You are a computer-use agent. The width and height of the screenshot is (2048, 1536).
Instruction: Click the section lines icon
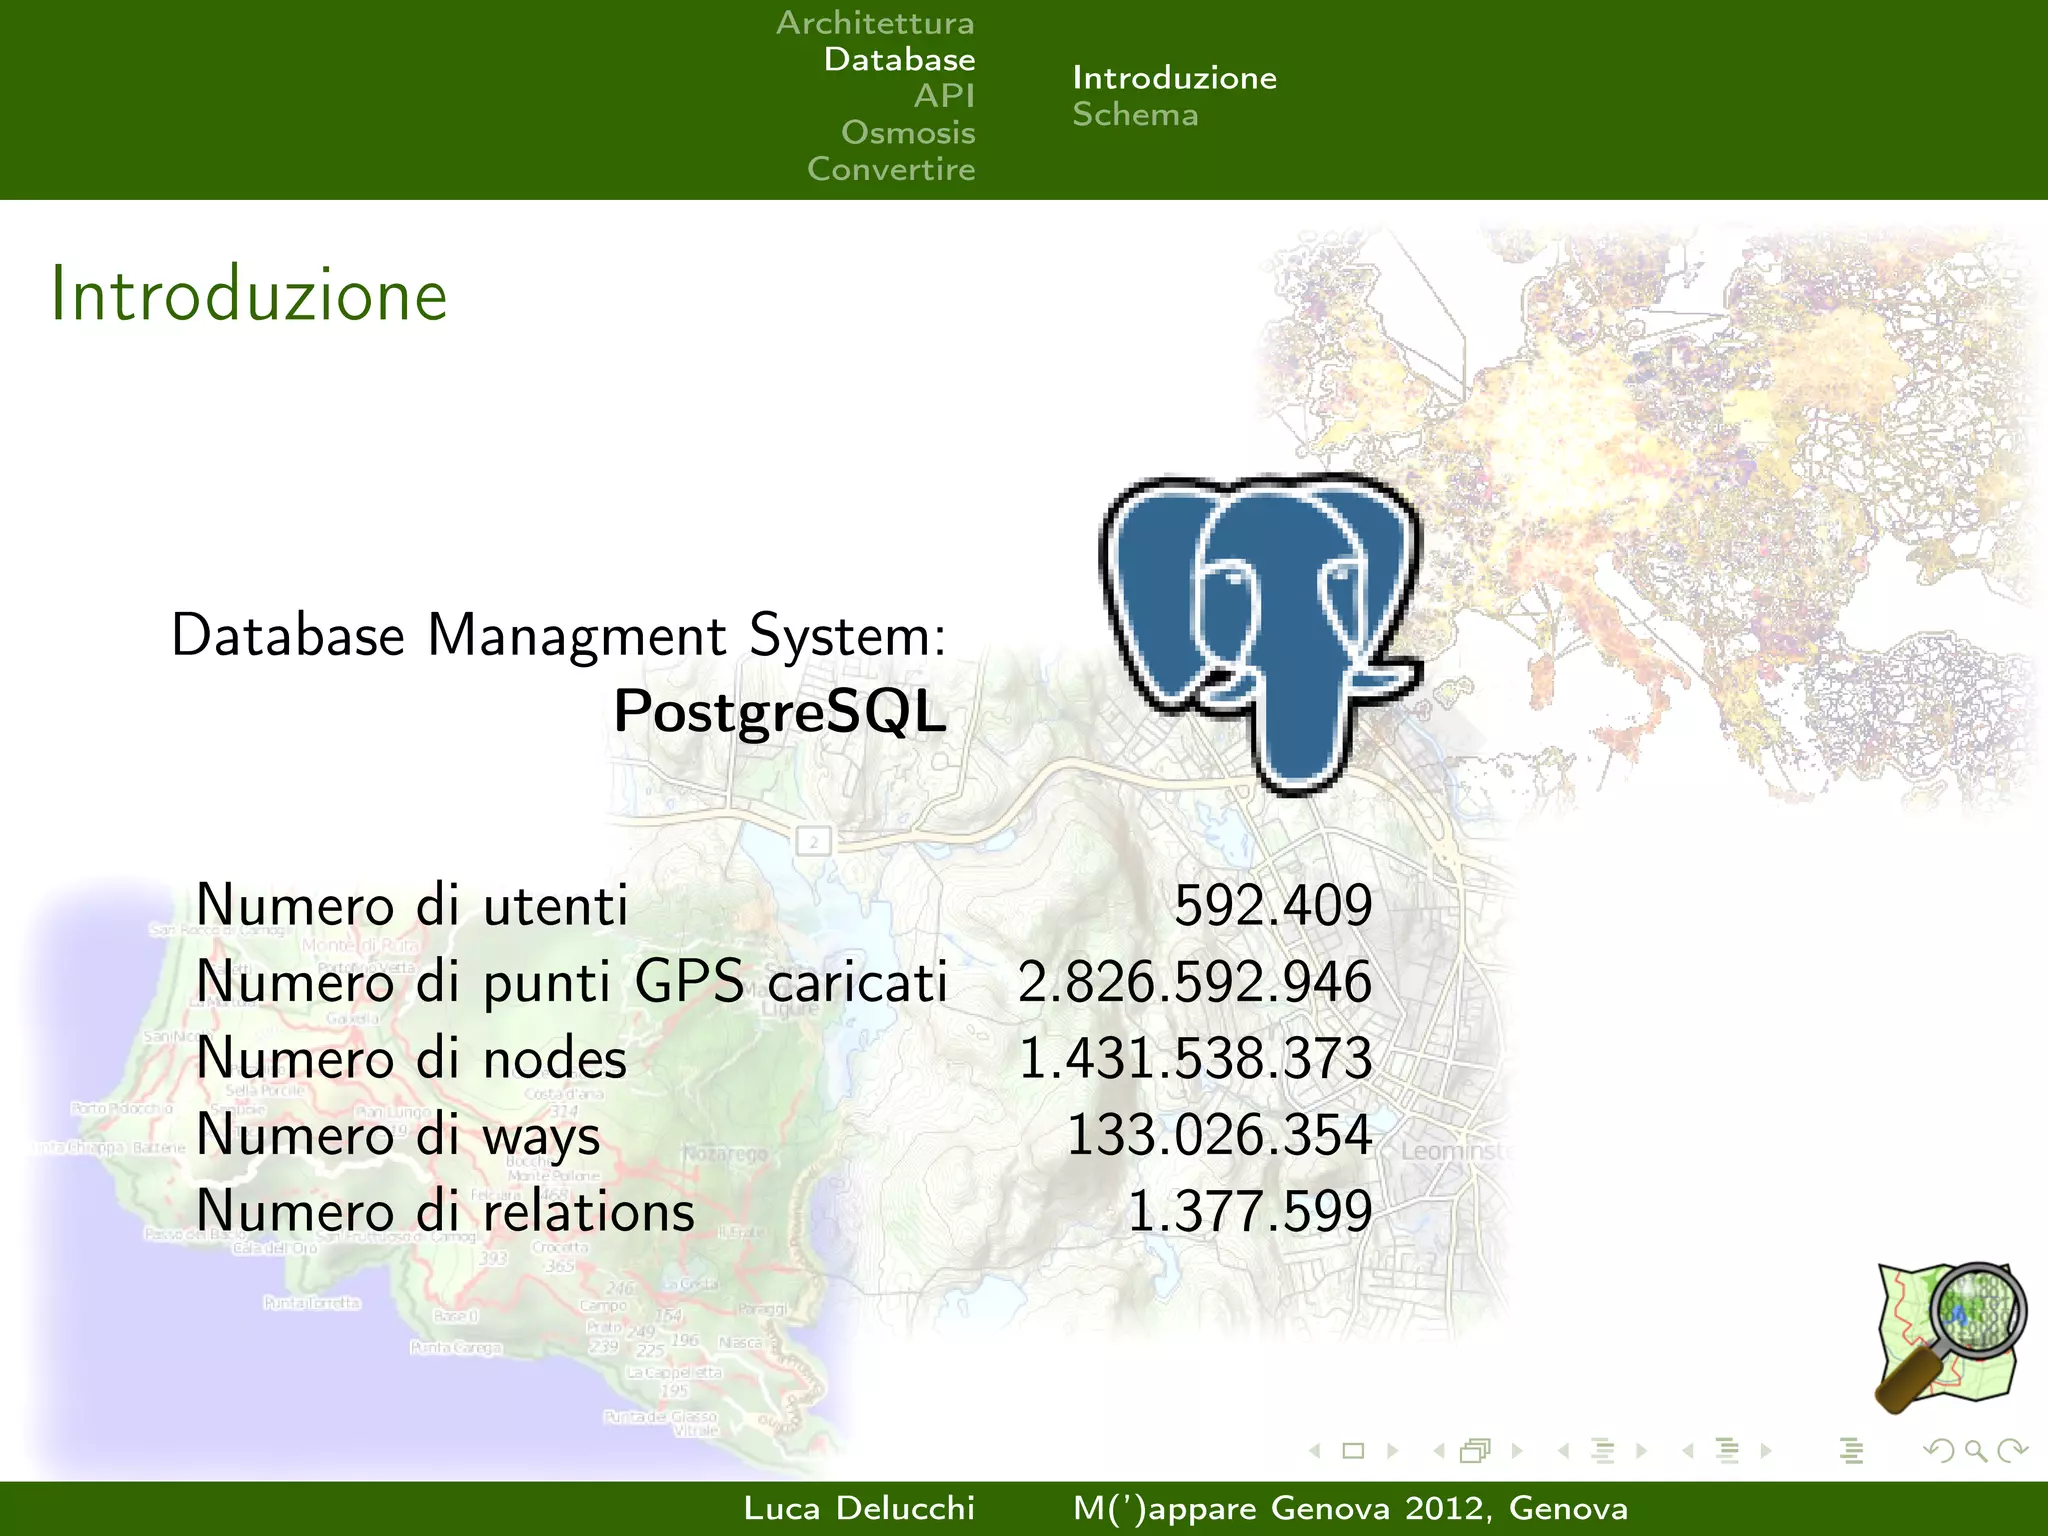(x=1727, y=1450)
